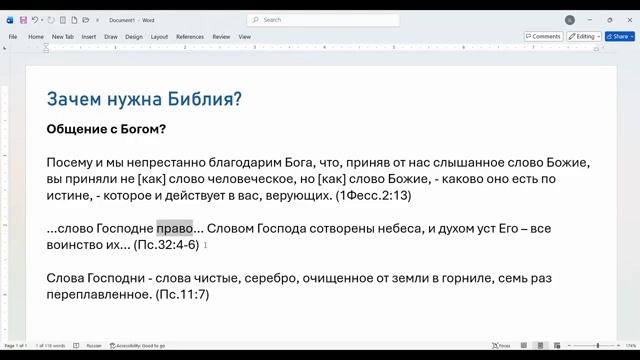Click the page layout icon beside Redo
The image size is (640, 360).
[x=63, y=20]
